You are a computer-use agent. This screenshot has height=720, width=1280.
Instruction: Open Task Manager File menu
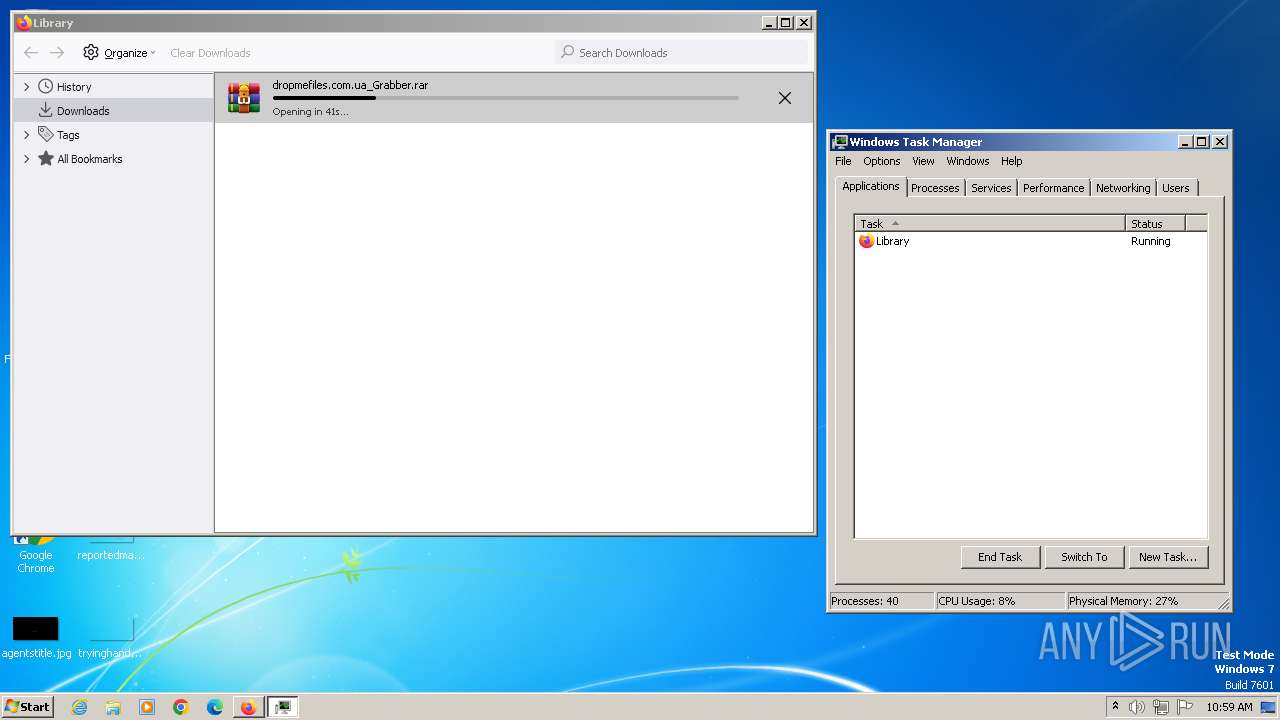coord(843,161)
